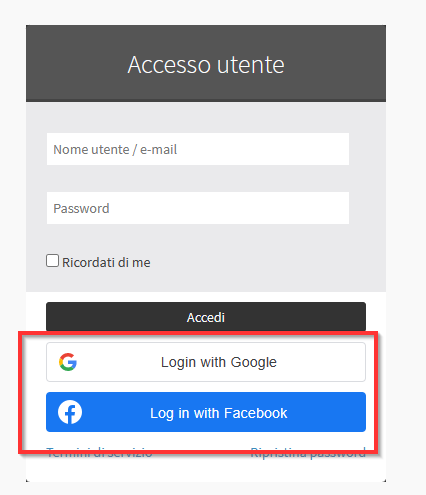Submit the form with Accedi button
The image size is (426, 495).
coord(206,317)
